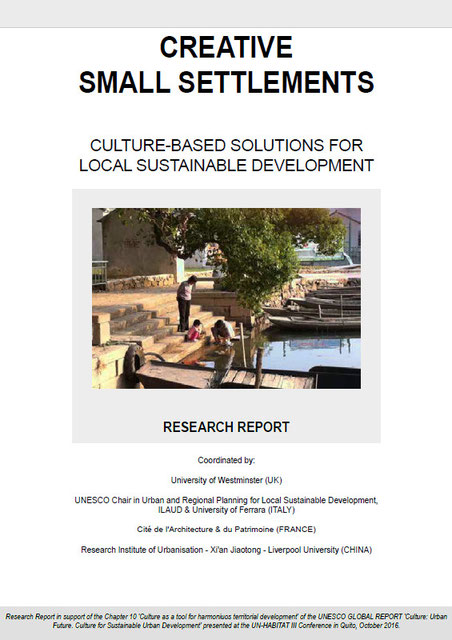Screen dimensions: 452x640
Task: Click the child in red in photo
Action: click(x=195, y=331)
